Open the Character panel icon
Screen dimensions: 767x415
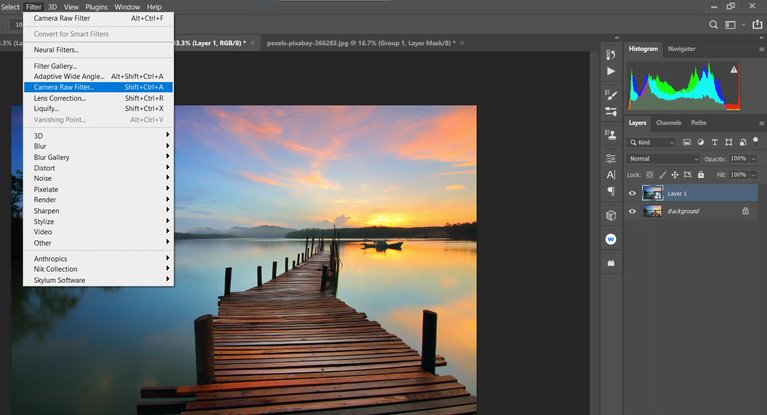click(611, 175)
